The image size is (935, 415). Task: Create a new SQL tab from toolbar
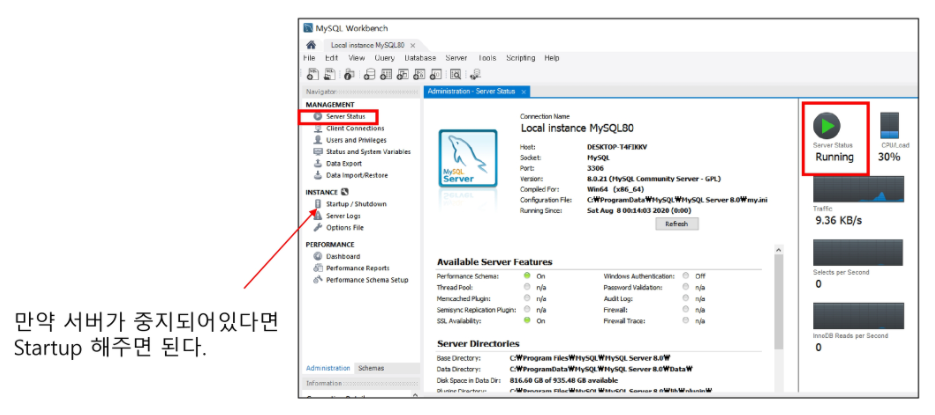pyautogui.click(x=312, y=75)
